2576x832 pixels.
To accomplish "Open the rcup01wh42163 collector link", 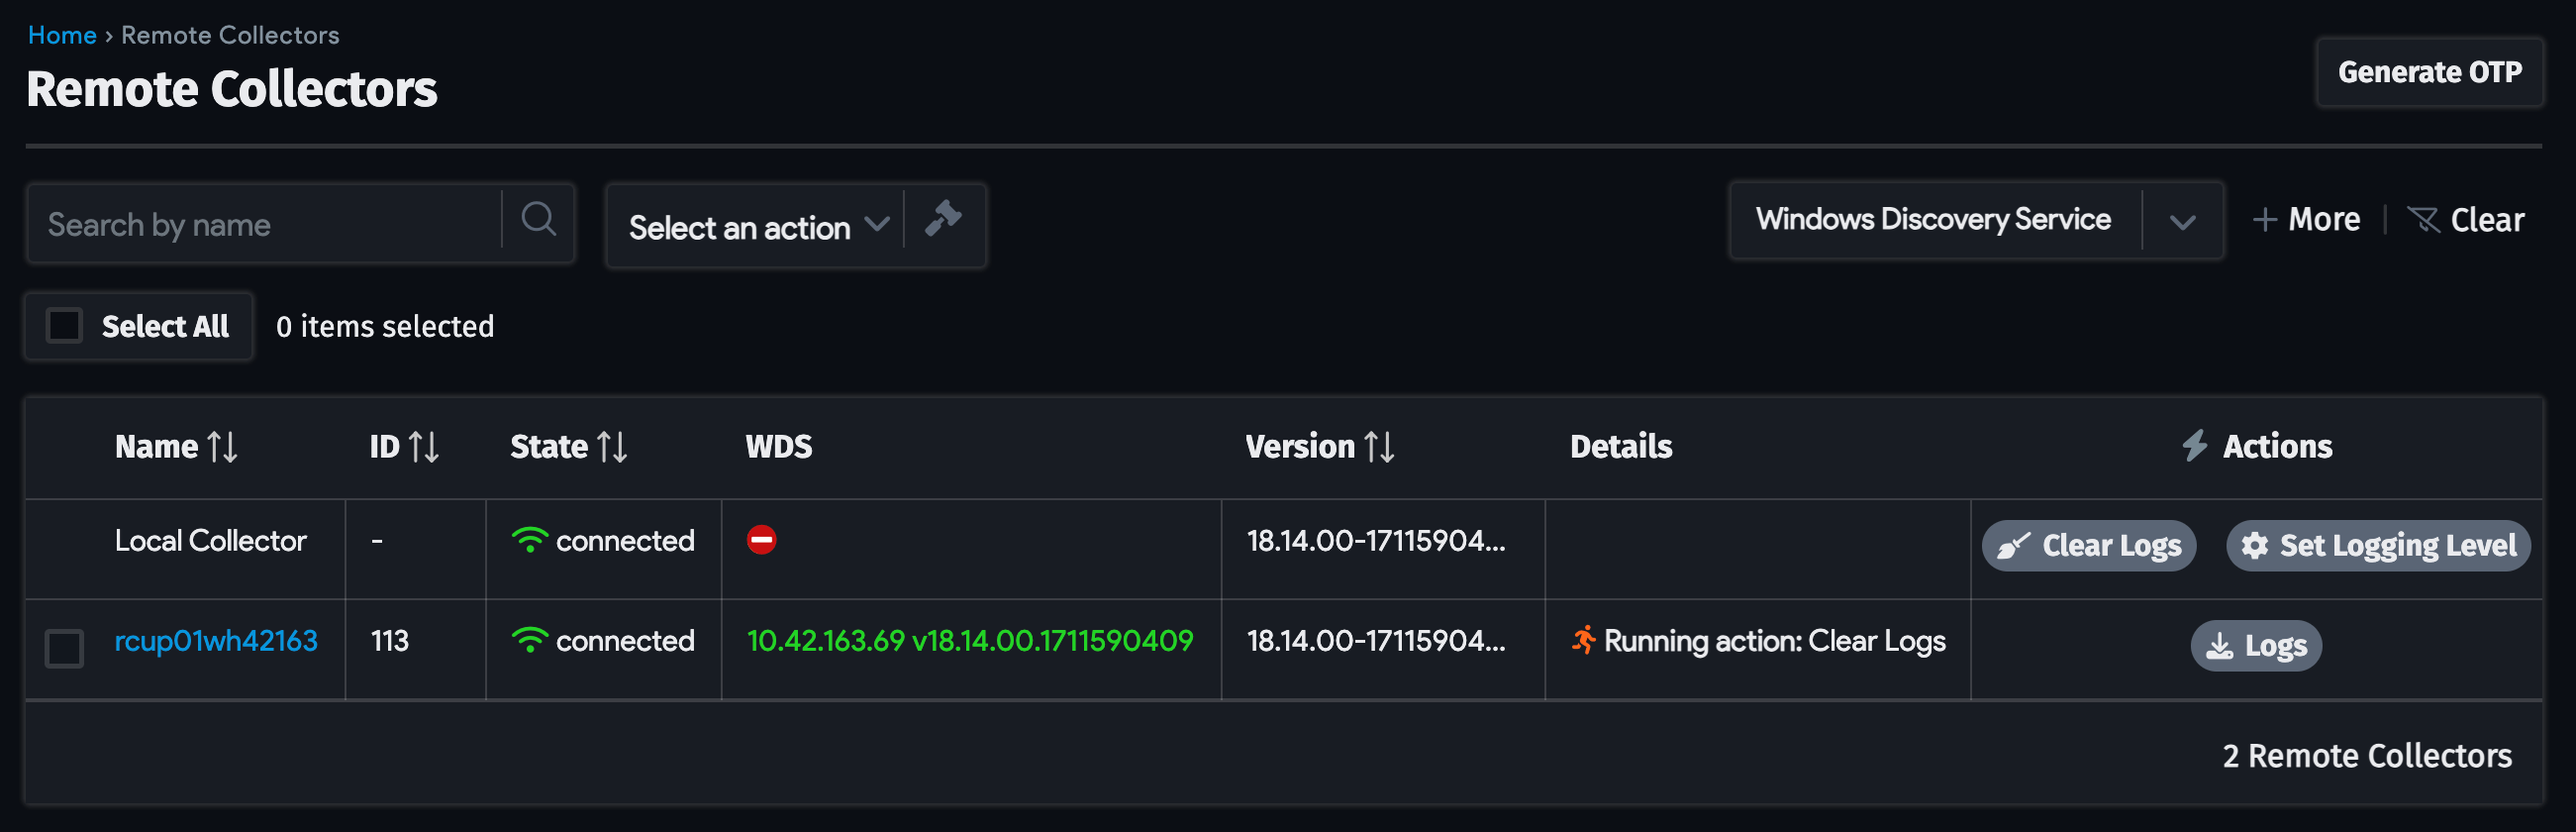I will (216, 641).
